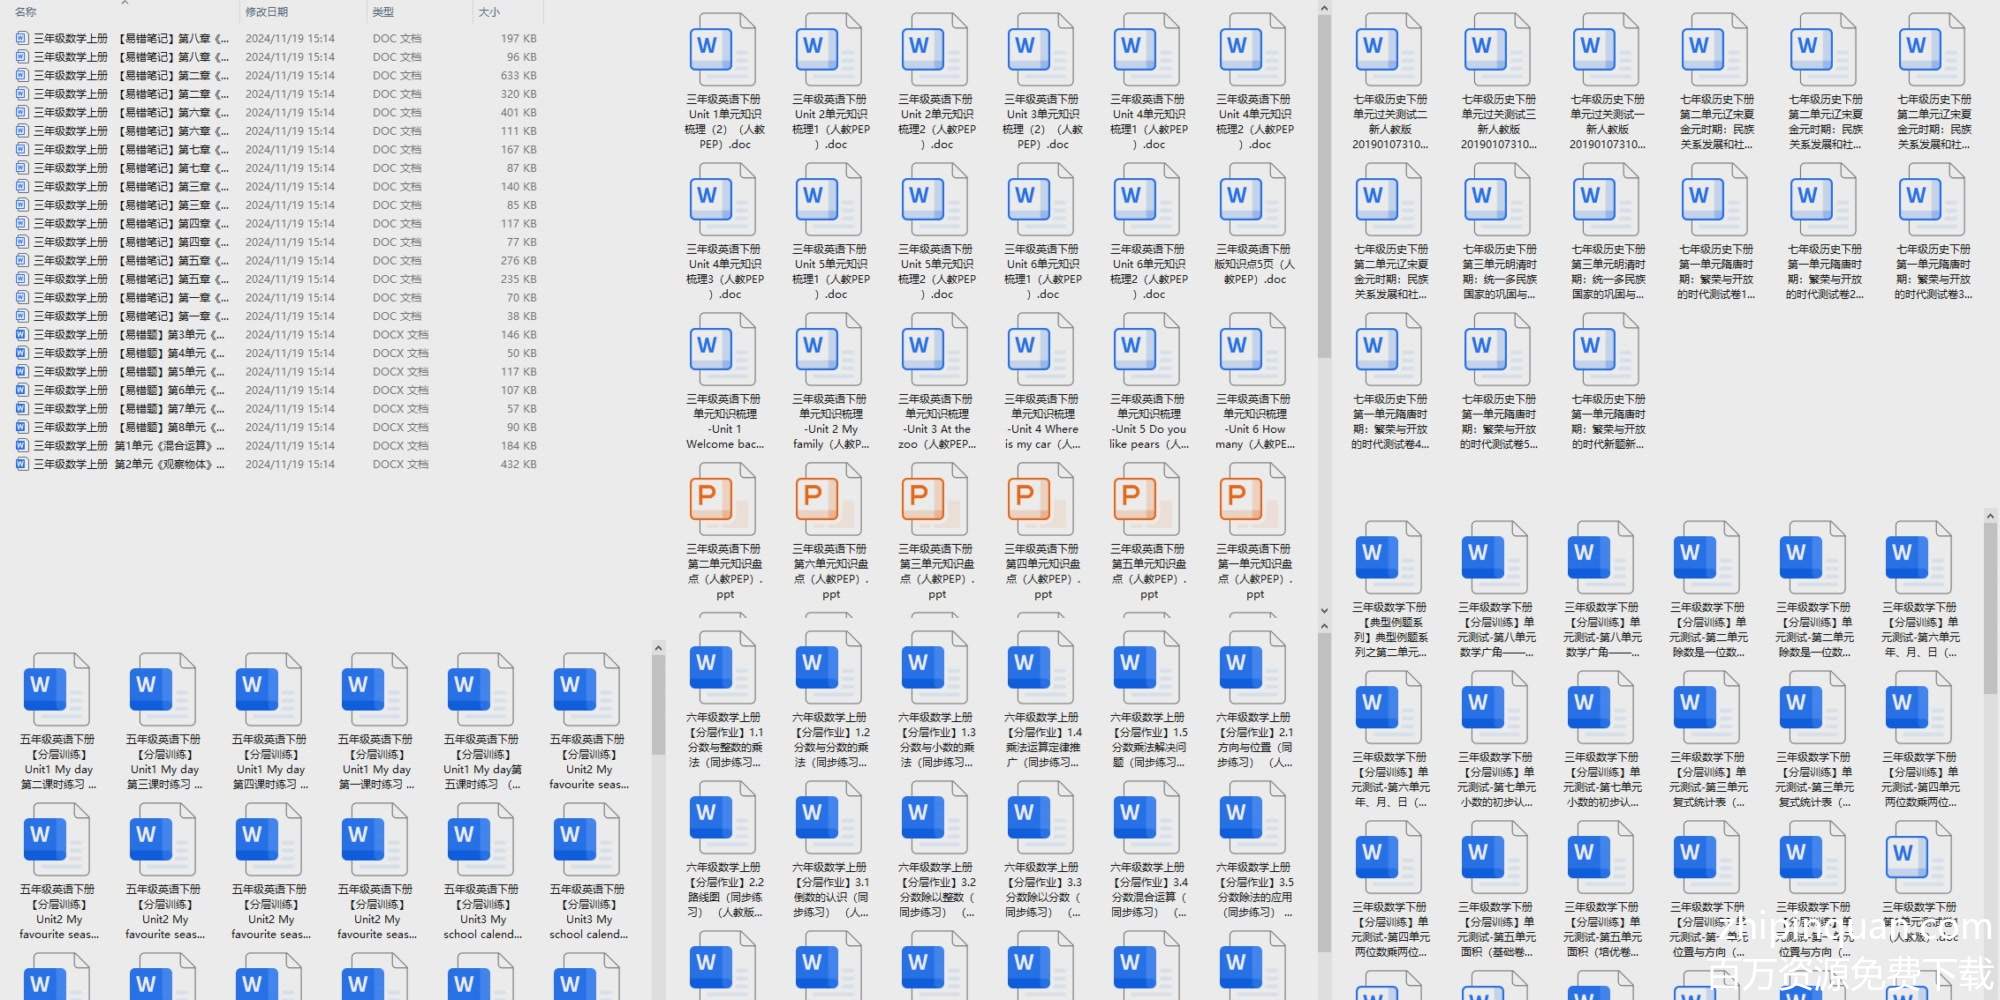Image resolution: width=2000 pixels, height=1000 pixels.
Task: Click the up arrow of the 五年级英语下册 panel scrollbar
Action: (x=658, y=648)
